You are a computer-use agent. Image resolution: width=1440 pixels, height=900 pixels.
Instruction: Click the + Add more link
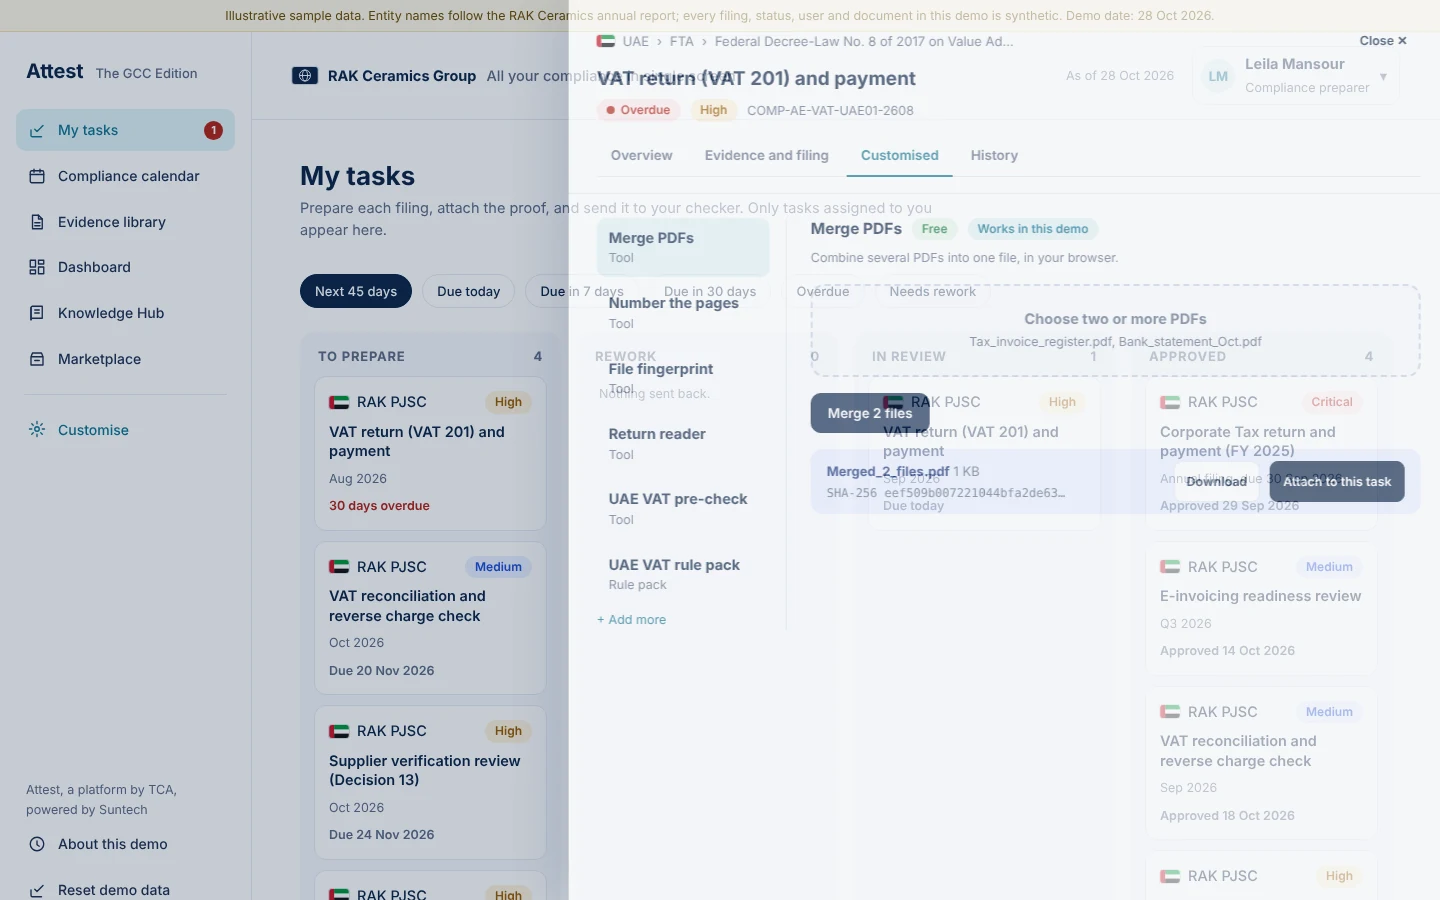tap(631, 620)
